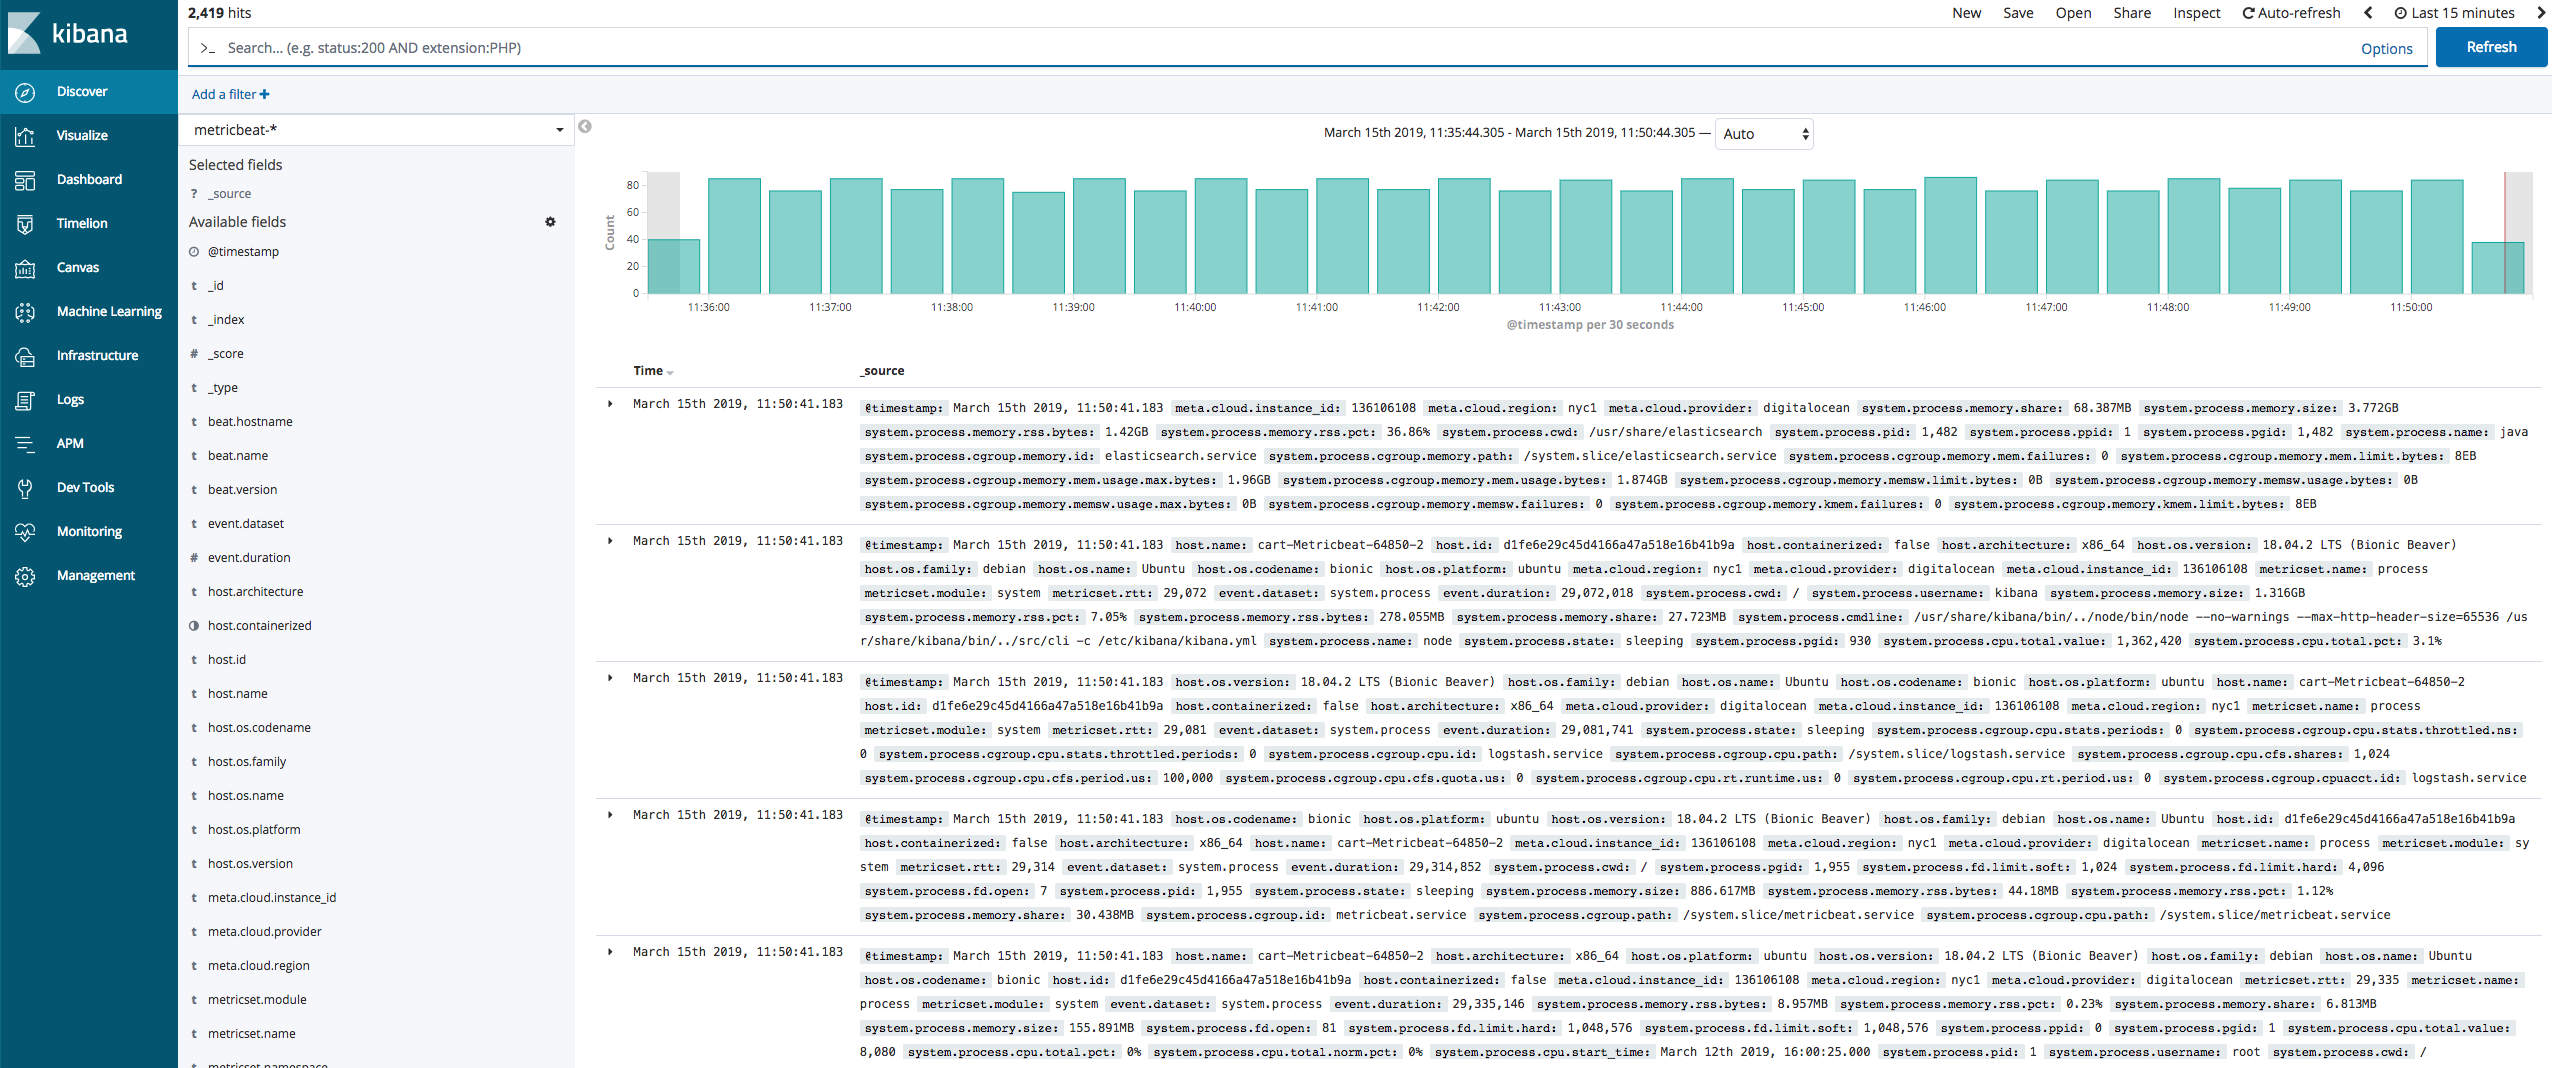This screenshot has height=1068, width=2552.
Task: Open Last 15 minutes time picker
Action: [2454, 13]
